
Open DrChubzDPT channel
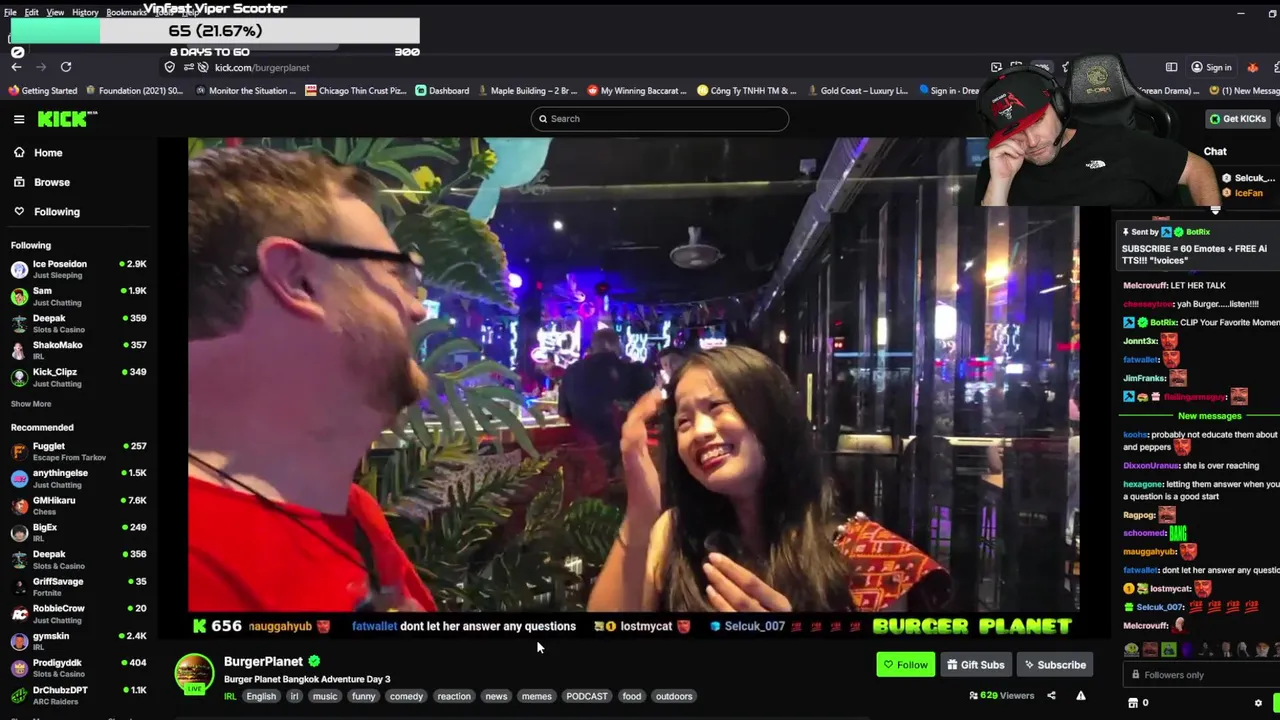78,694
